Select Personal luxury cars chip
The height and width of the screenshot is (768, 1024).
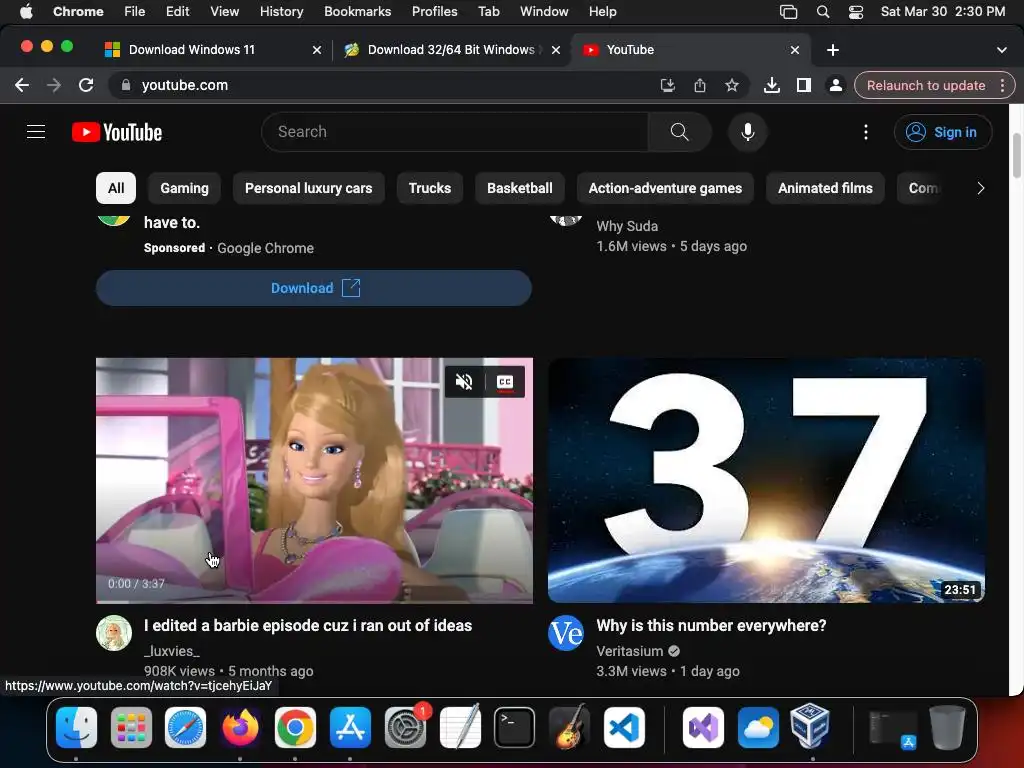[x=308, y=188]
